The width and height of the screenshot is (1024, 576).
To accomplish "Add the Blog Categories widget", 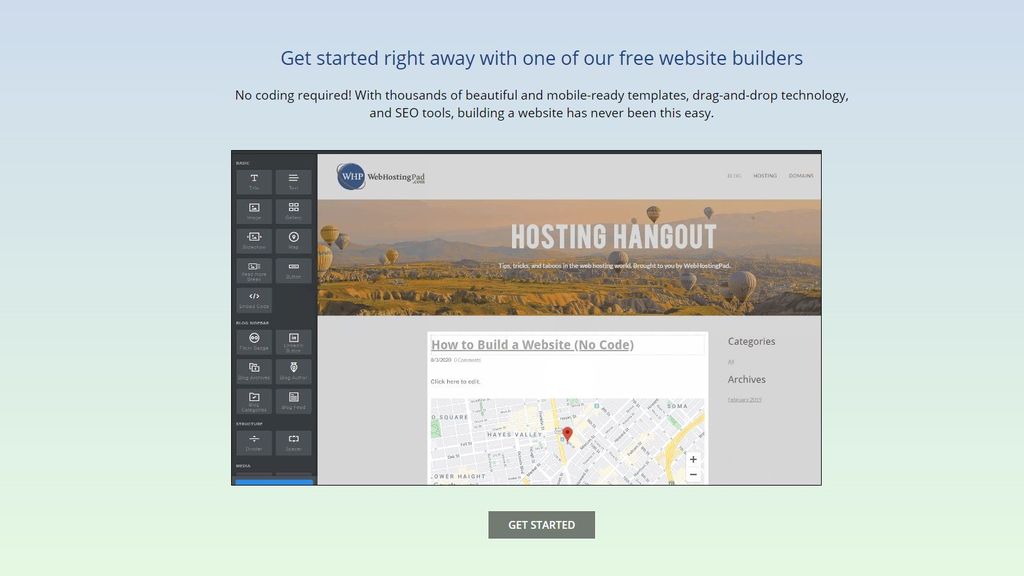I will (255, 401).
